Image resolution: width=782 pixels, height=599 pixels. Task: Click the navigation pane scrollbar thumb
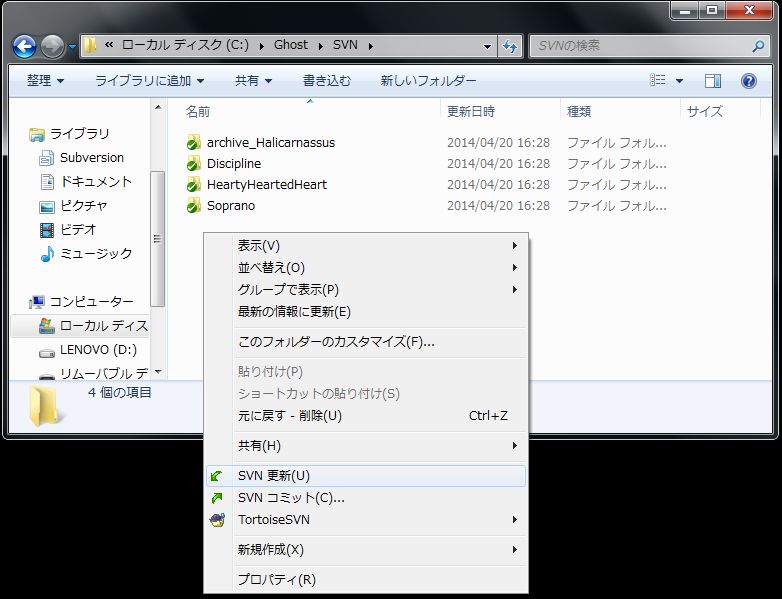[x=158, y=239]
